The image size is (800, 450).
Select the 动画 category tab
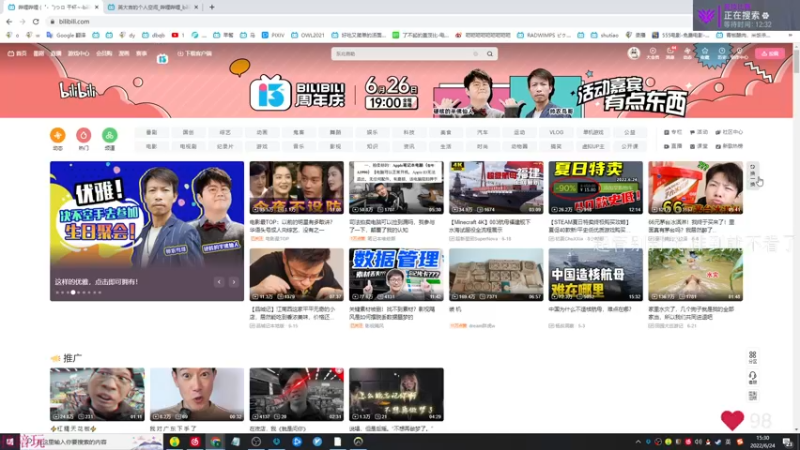point(262,132)
